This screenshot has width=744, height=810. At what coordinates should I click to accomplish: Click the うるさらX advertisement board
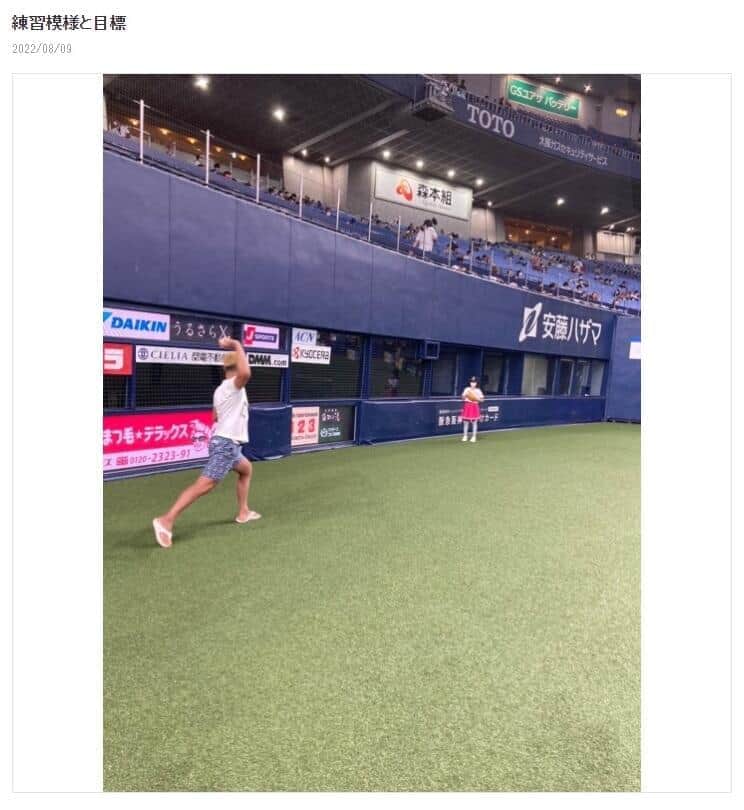pos(202,329)
